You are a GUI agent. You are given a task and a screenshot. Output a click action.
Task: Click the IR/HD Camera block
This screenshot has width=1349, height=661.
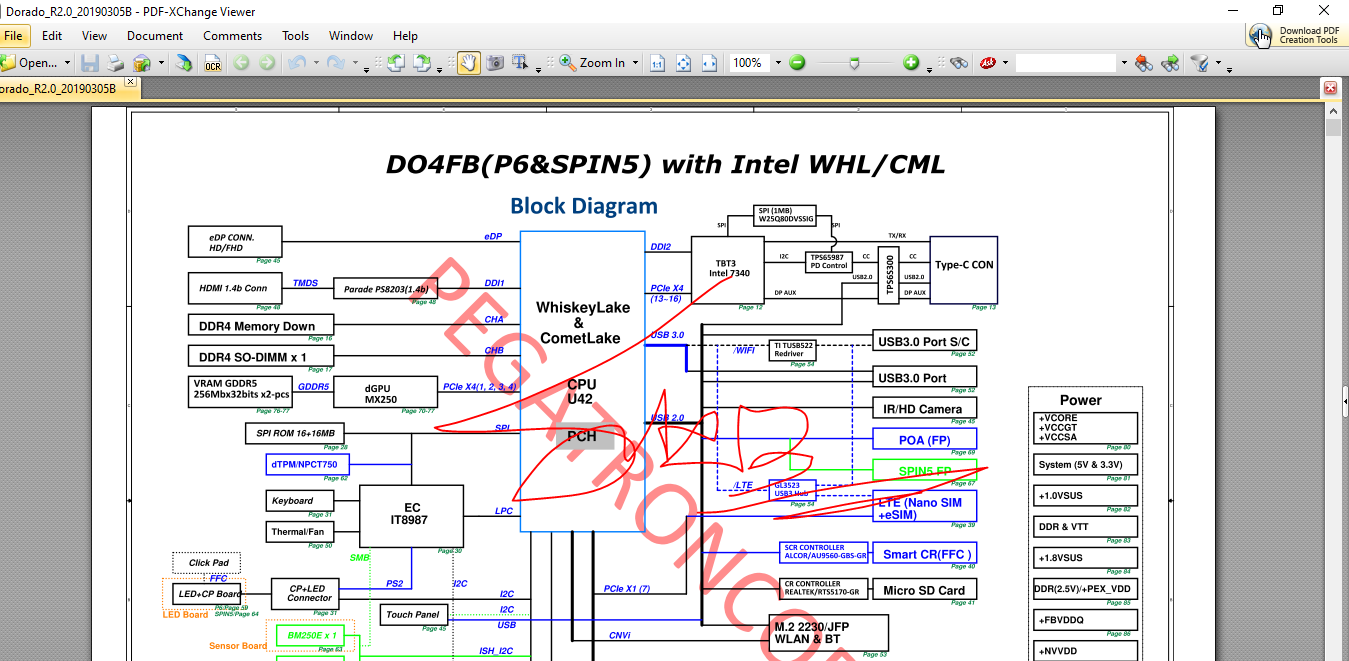923,408
